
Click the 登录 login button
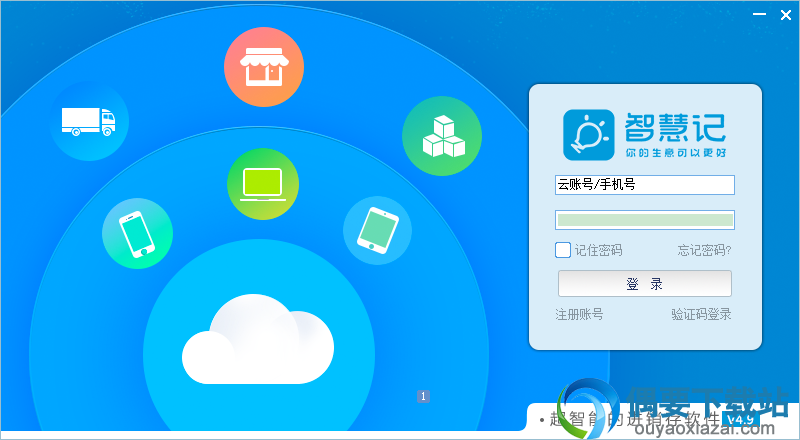(645, 284)
